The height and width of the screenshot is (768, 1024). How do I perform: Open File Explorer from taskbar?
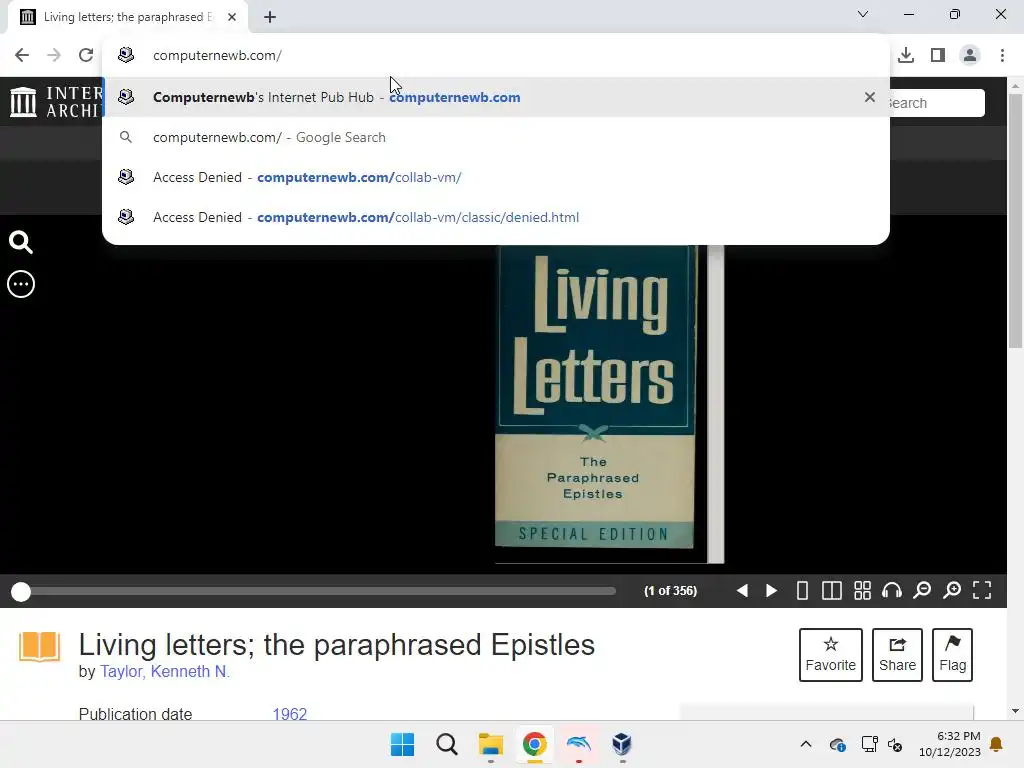(x=490, y=744)
